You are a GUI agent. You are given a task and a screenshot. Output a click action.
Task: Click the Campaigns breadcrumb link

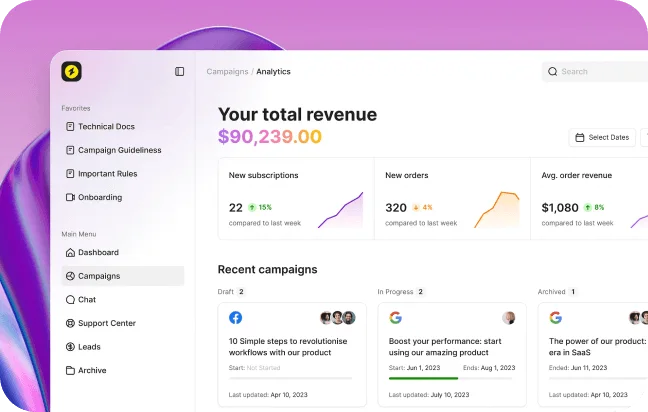tap(227, 71)
